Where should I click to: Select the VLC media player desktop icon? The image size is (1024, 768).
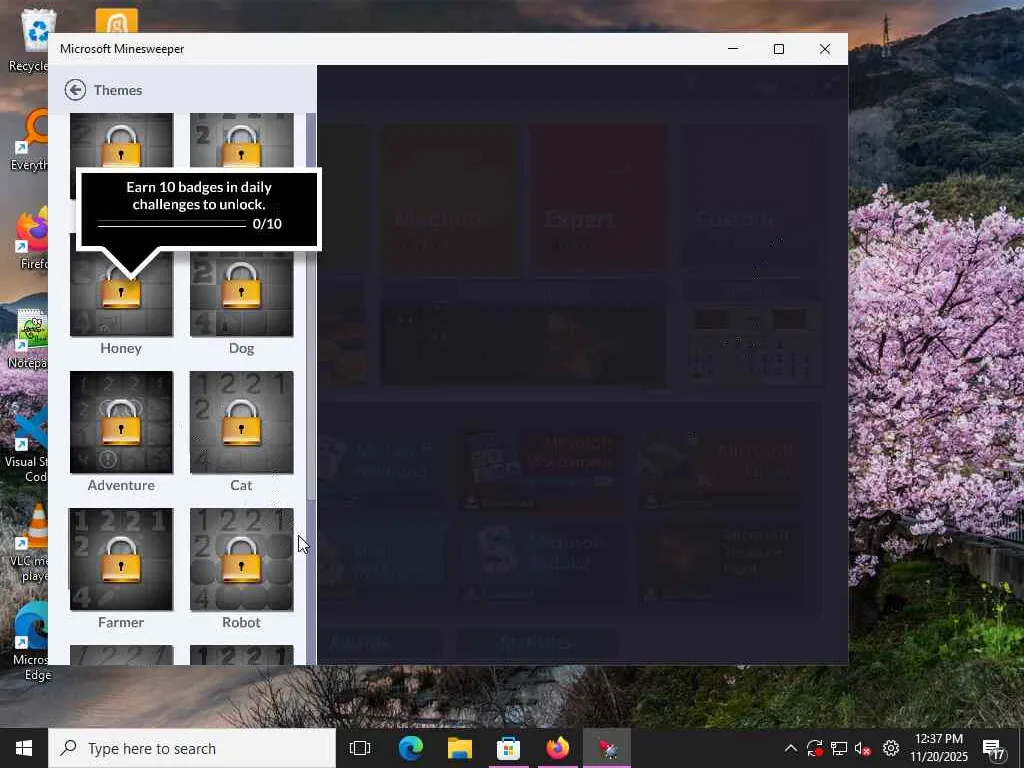click(31, 543)
